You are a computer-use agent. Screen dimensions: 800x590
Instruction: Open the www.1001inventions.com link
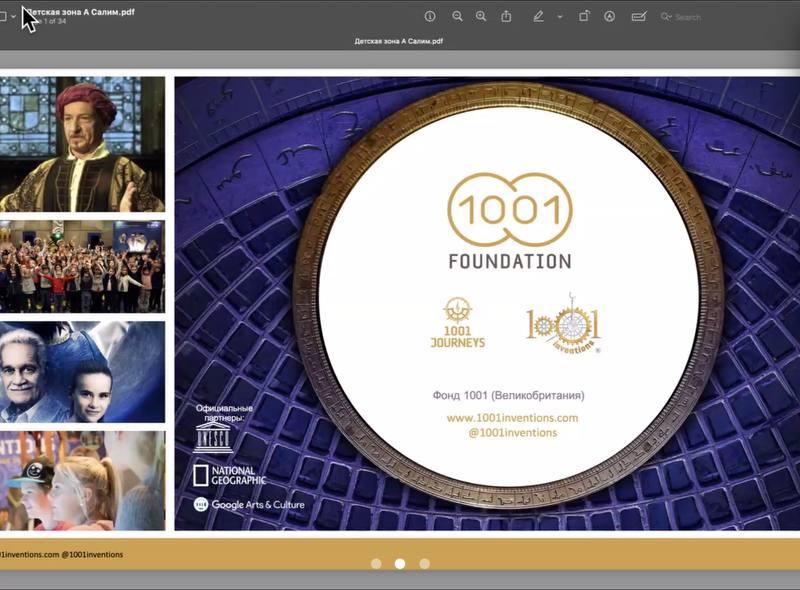pos(512,418)
